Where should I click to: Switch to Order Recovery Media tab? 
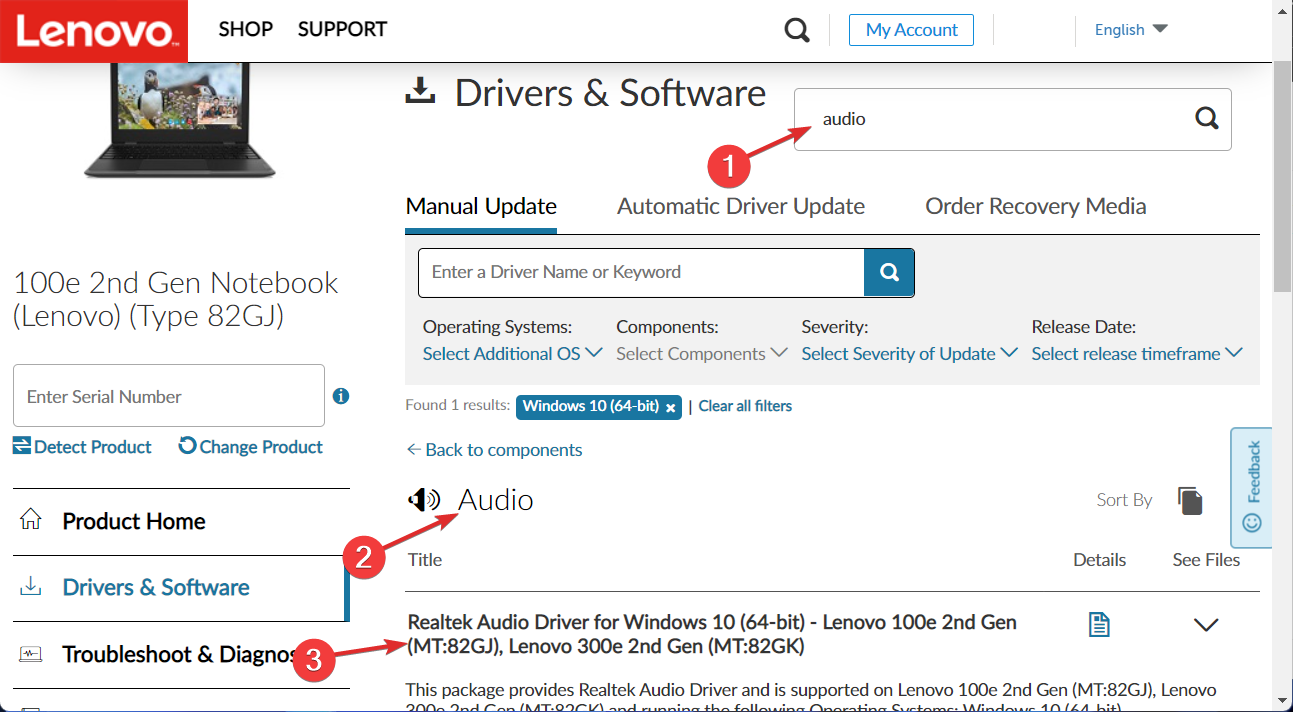tap(1036, 207)
